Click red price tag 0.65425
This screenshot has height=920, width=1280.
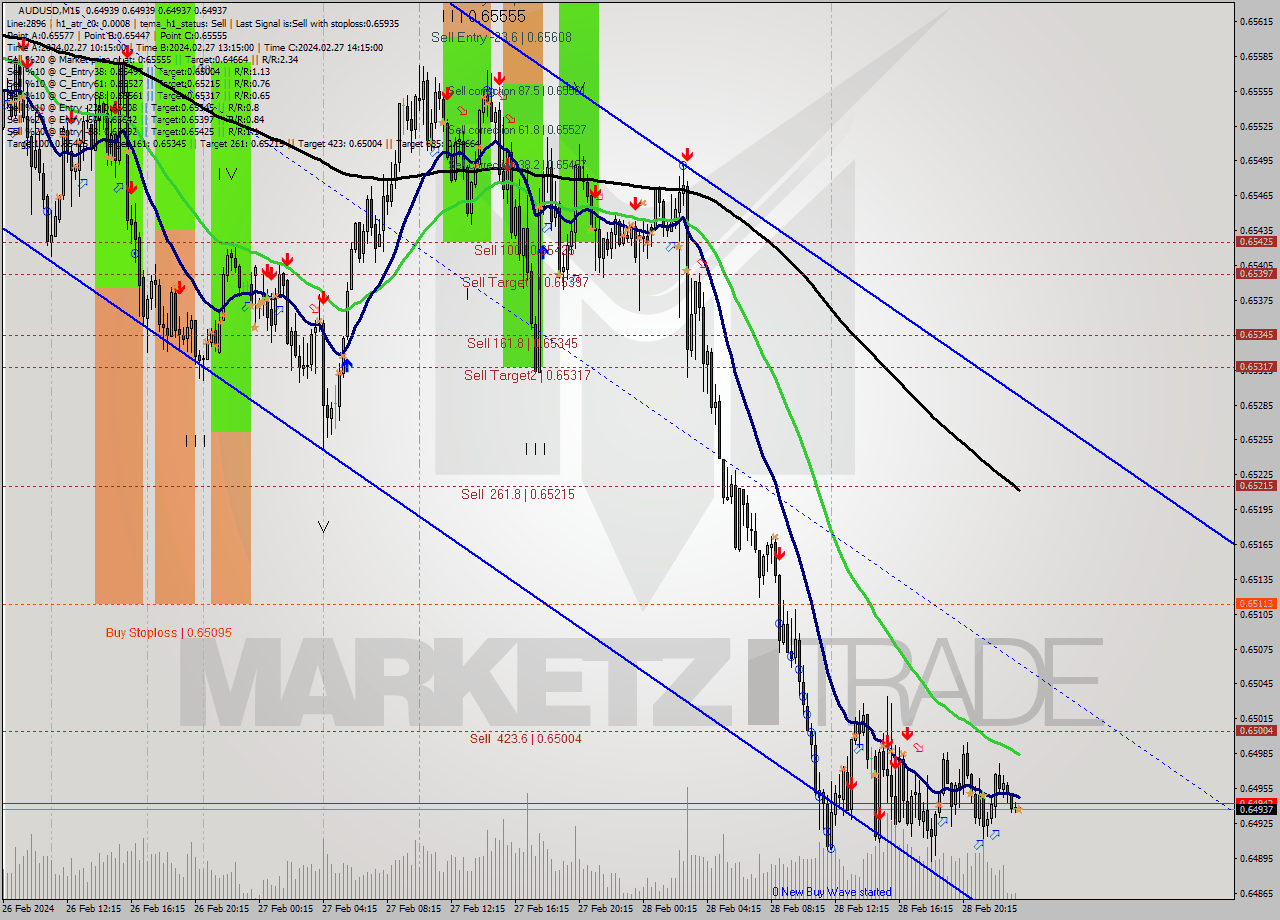point(1256,241)
